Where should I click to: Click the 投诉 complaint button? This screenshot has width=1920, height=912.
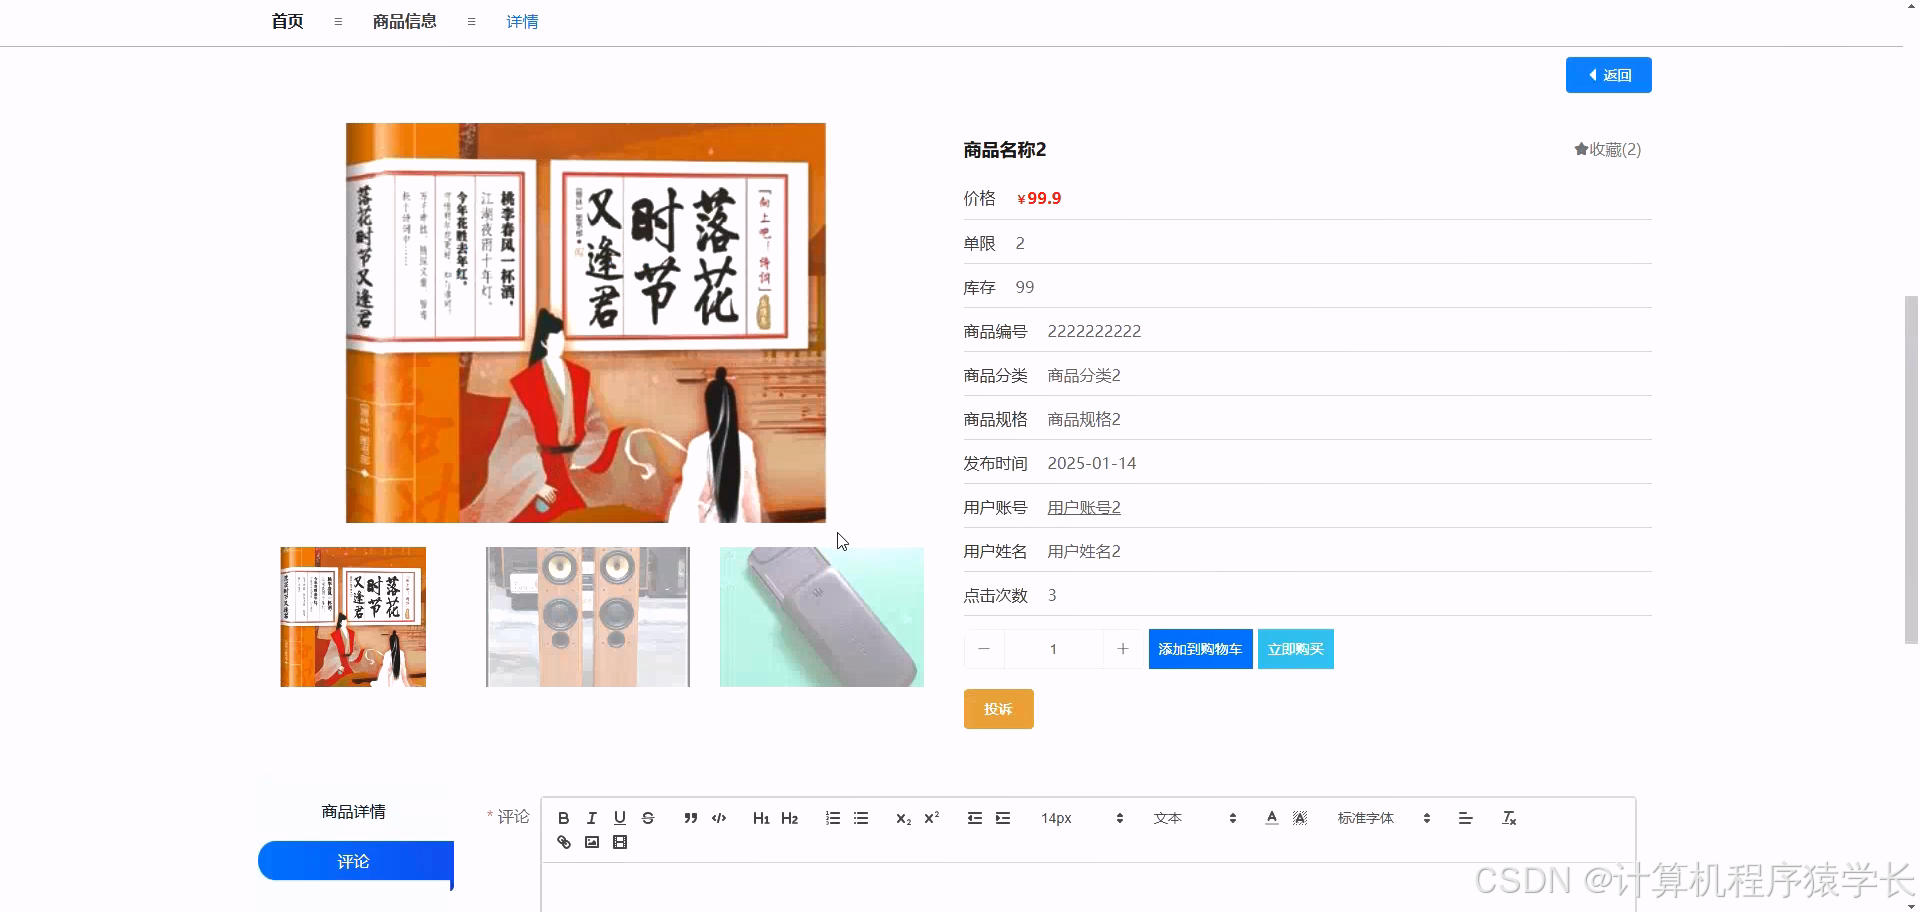998,709
